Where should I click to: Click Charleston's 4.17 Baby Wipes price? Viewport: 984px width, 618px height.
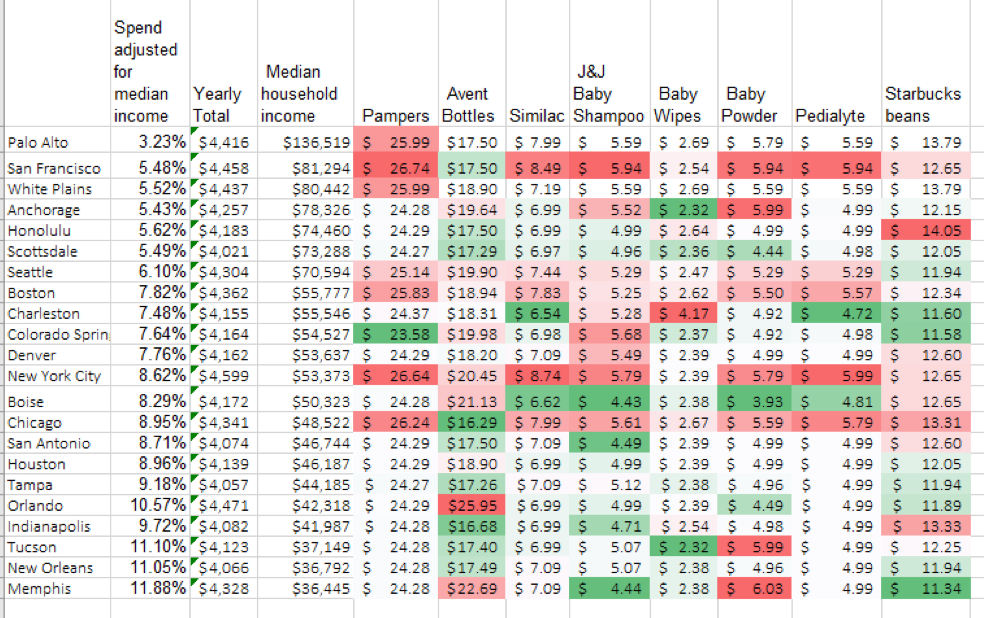684,313
